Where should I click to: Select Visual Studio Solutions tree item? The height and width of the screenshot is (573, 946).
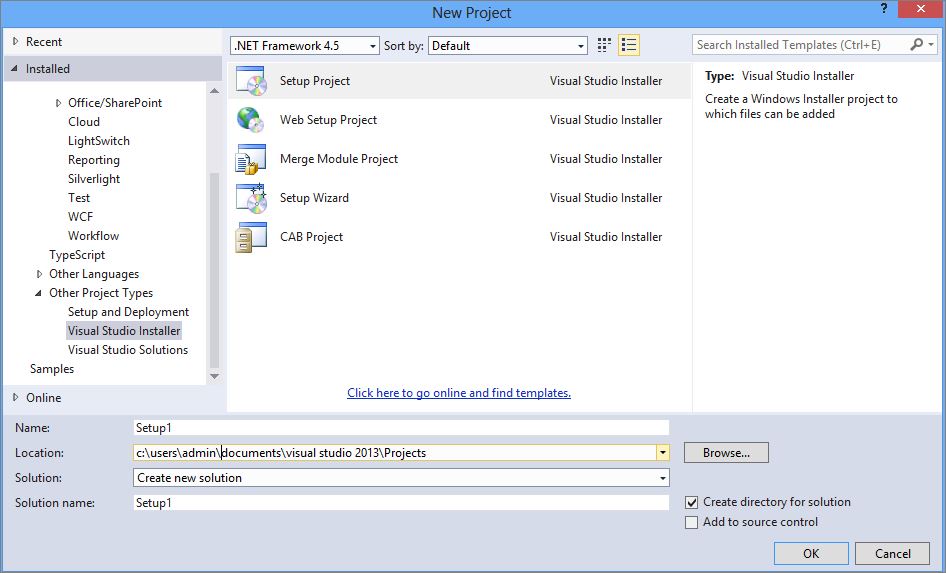coord(128,350)
